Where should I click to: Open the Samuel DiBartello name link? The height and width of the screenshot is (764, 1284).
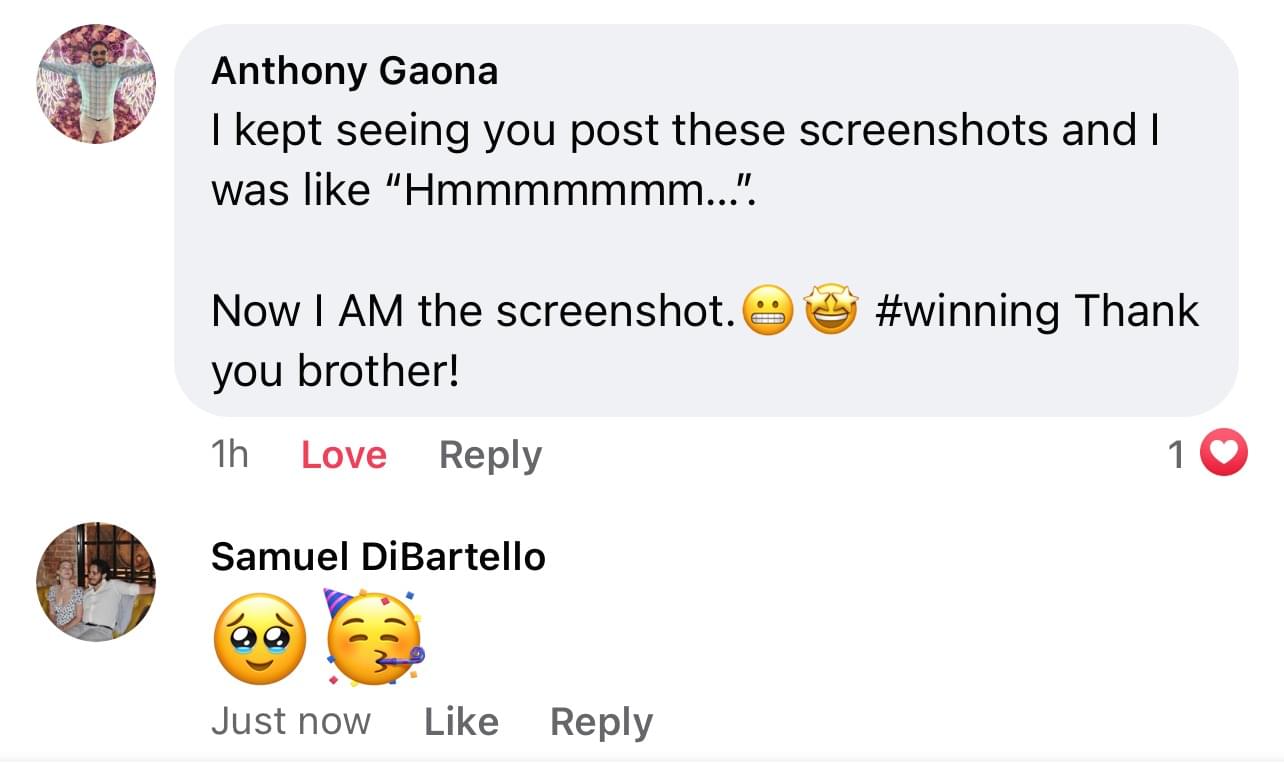pos(378,557)
